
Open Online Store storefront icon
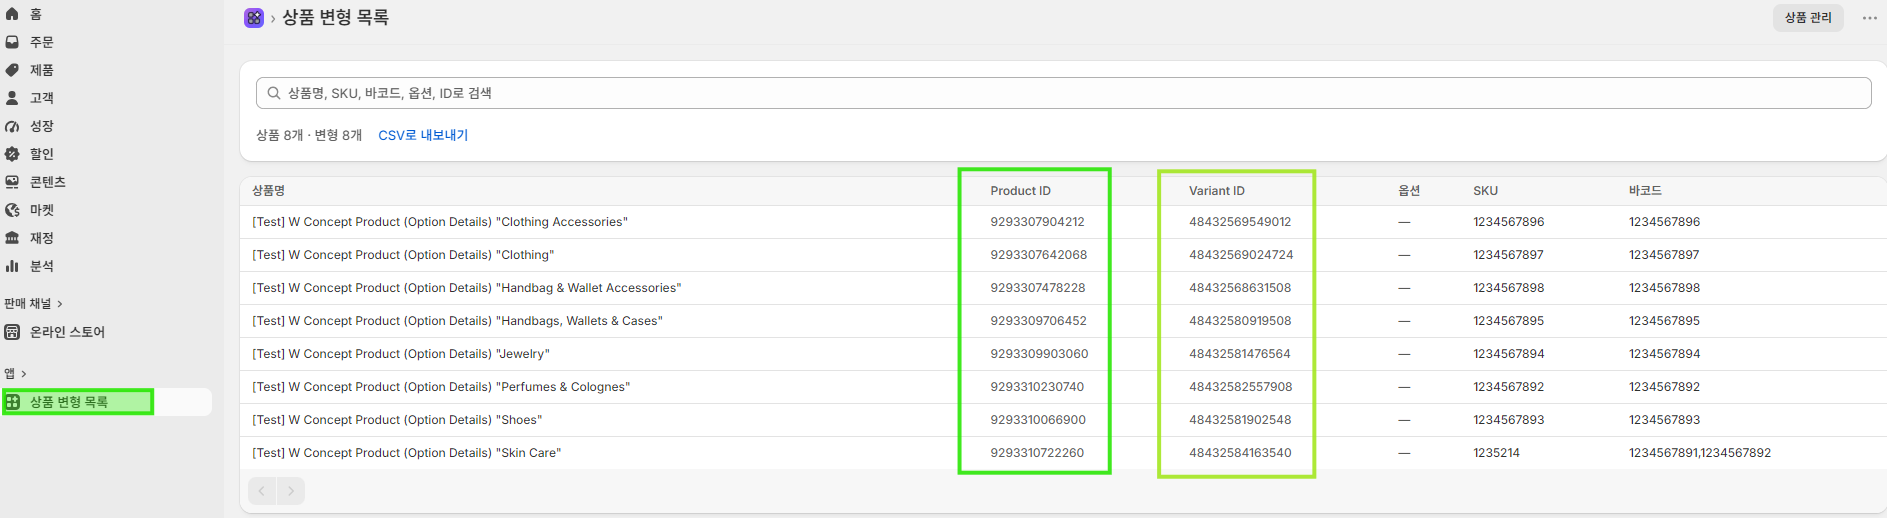coord(12,332)
